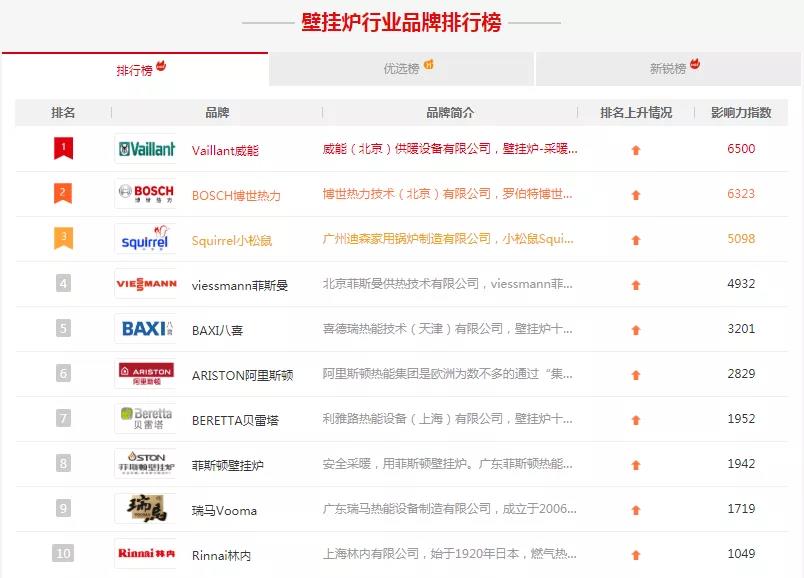
Task: Click the gray rank 7 badge
Action: (x=63, y=418)
